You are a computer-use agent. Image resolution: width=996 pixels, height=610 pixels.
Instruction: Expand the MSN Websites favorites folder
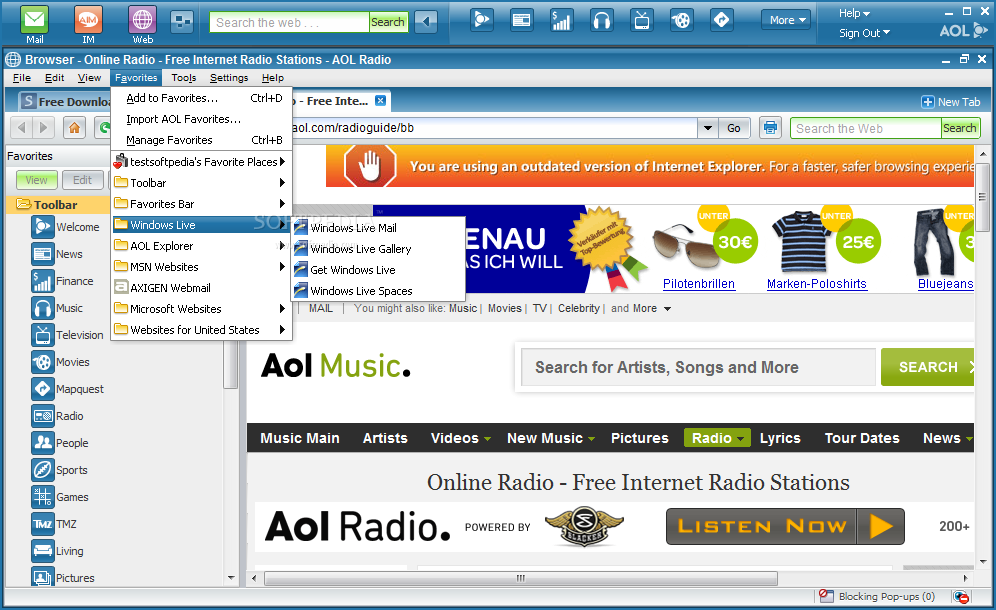[201, 267]
